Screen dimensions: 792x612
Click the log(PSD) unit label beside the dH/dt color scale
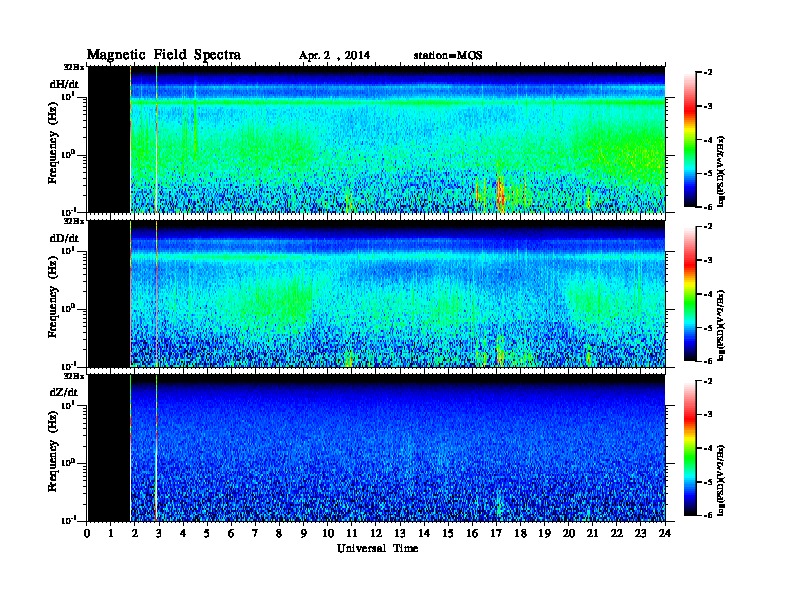(x=721, y=171)
